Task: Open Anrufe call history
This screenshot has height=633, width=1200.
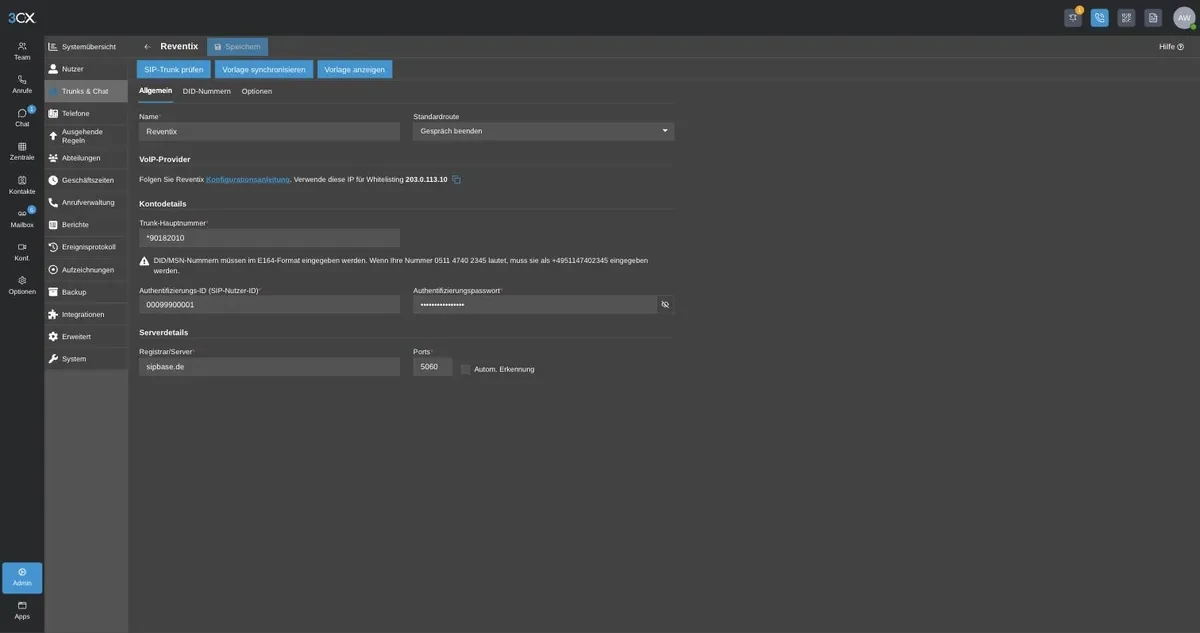Action: [22, 84]
